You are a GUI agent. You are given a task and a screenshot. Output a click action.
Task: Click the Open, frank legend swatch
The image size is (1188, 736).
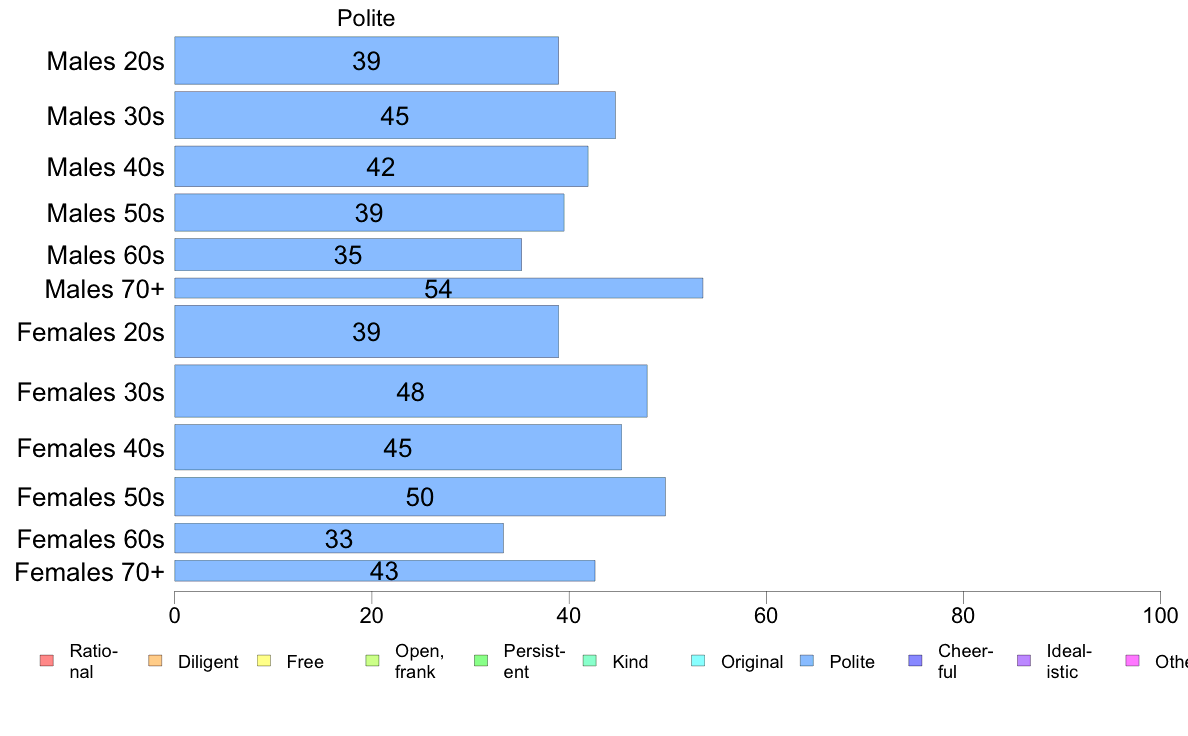click(x=372, y=660)
